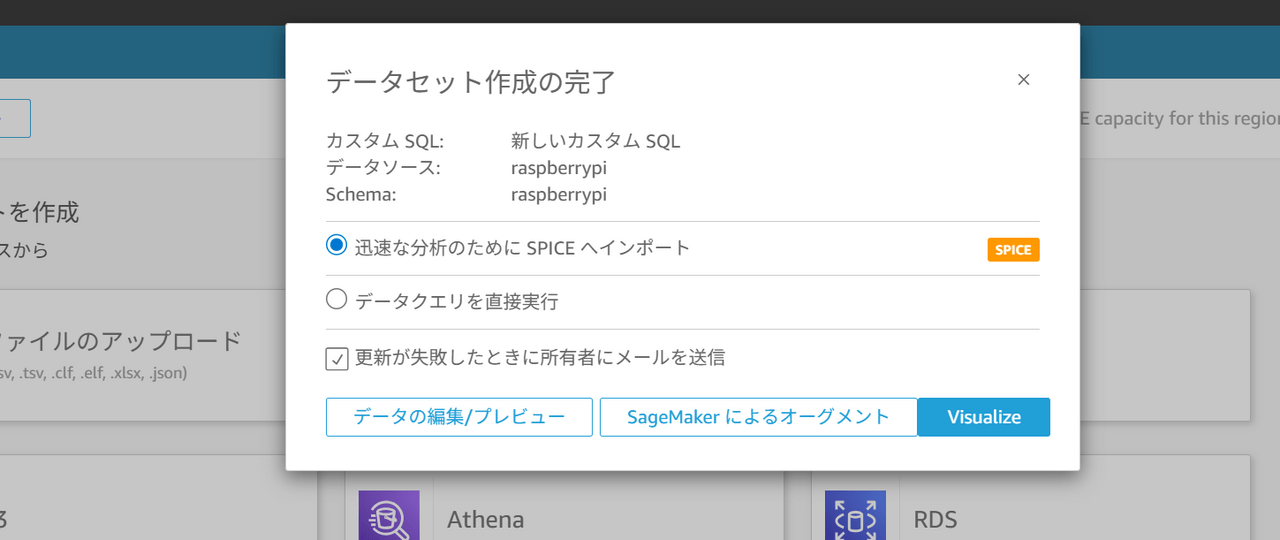Click the orange SPICE badge
The image size is (1280, 540).
(x=1013, y=250)
